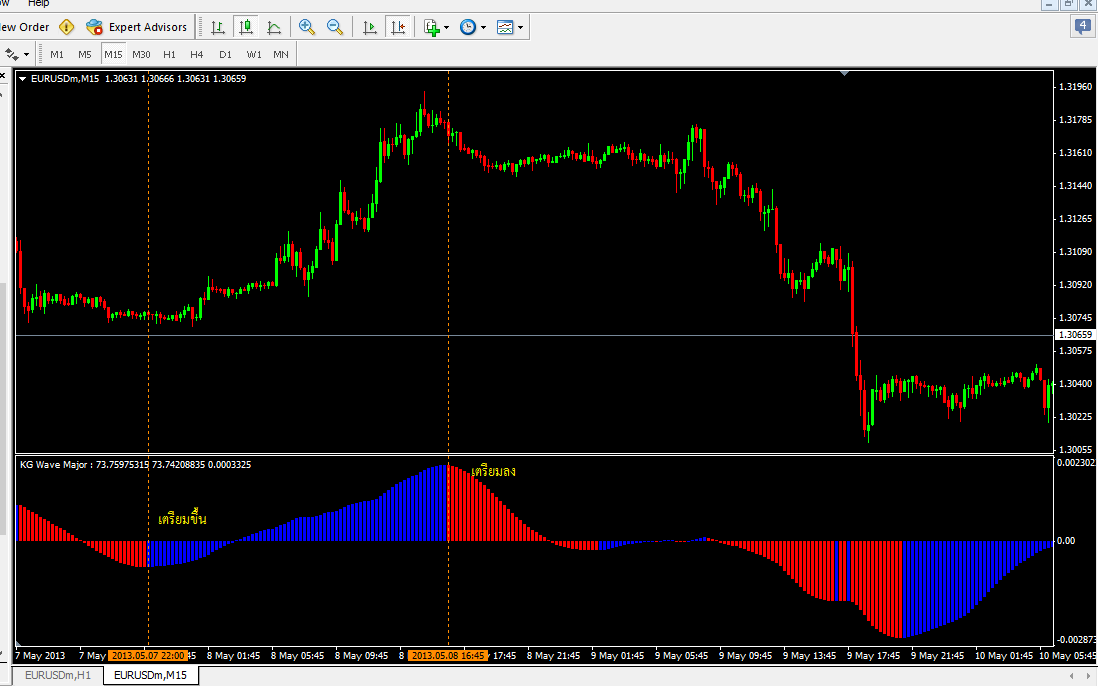
Task: Switch to the EURUSDm,H1 tab
Action: tap(58, 675)
